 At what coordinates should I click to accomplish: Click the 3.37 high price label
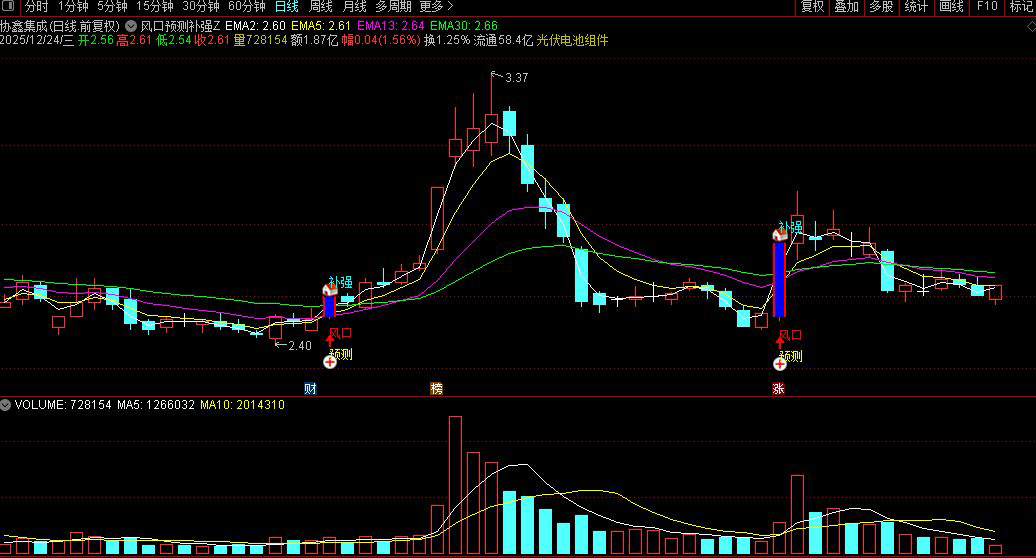pyautogui.click(x=516, y=78)
